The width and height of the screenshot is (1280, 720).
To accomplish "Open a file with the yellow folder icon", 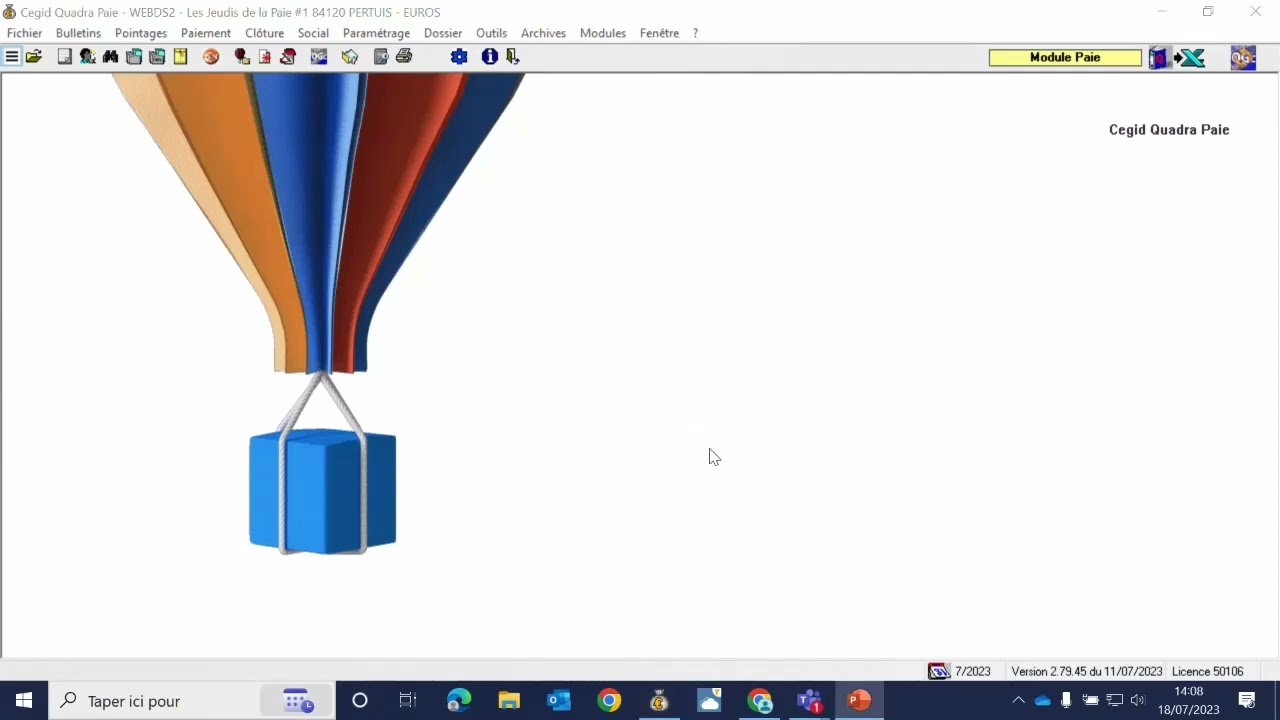I will [34, 57].
